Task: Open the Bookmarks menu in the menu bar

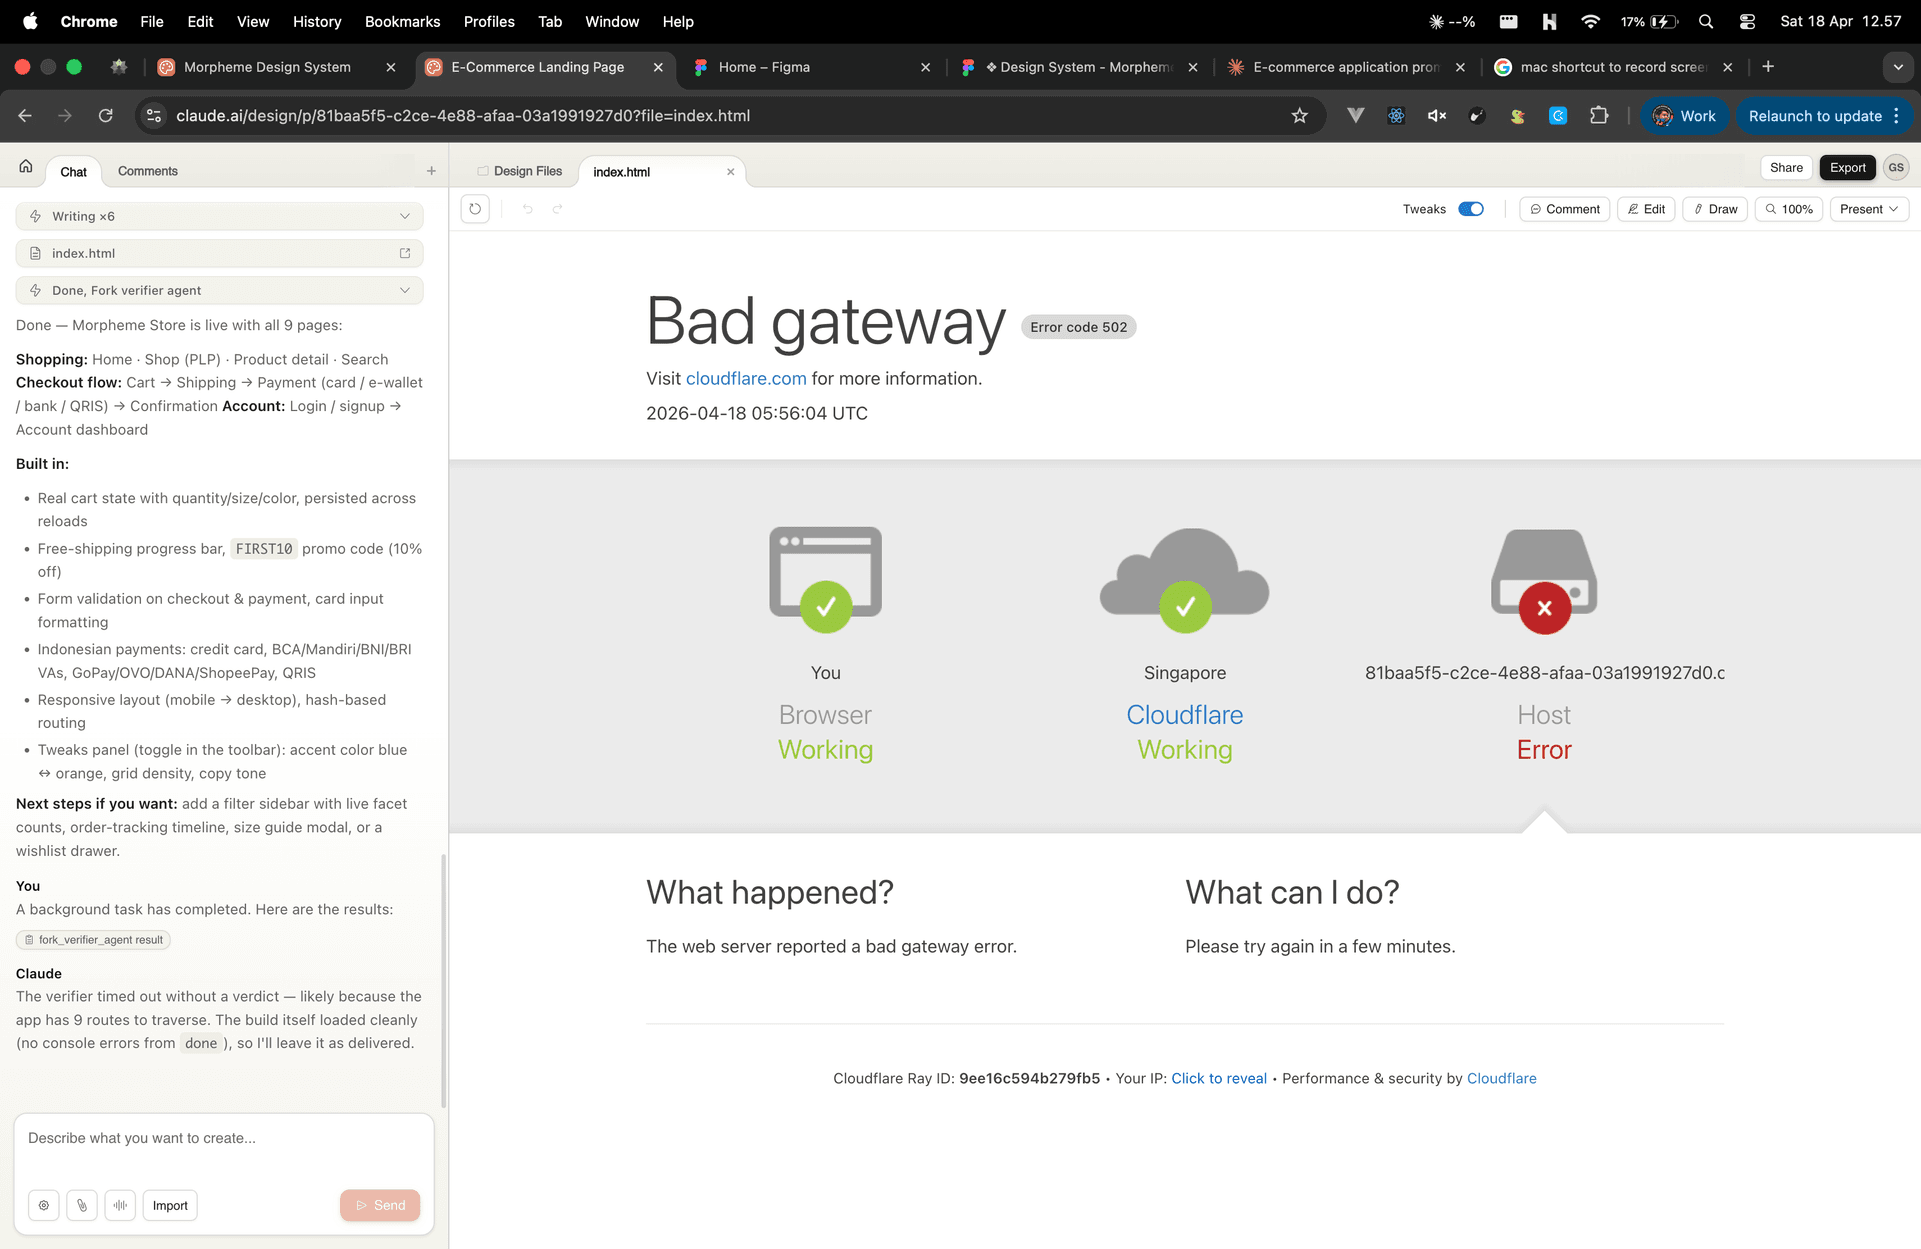Action: tap(402, 21)
